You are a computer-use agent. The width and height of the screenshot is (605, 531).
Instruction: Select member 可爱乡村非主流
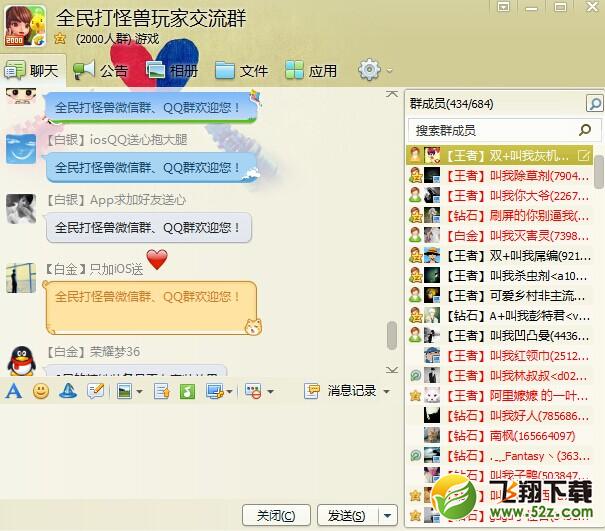(499, 296)
